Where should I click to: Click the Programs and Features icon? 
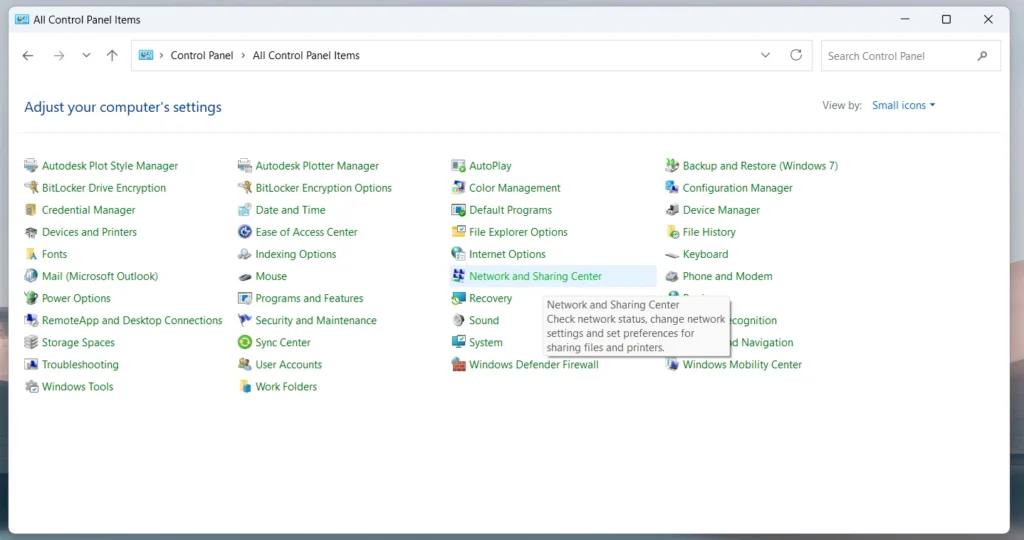(245, 298)
